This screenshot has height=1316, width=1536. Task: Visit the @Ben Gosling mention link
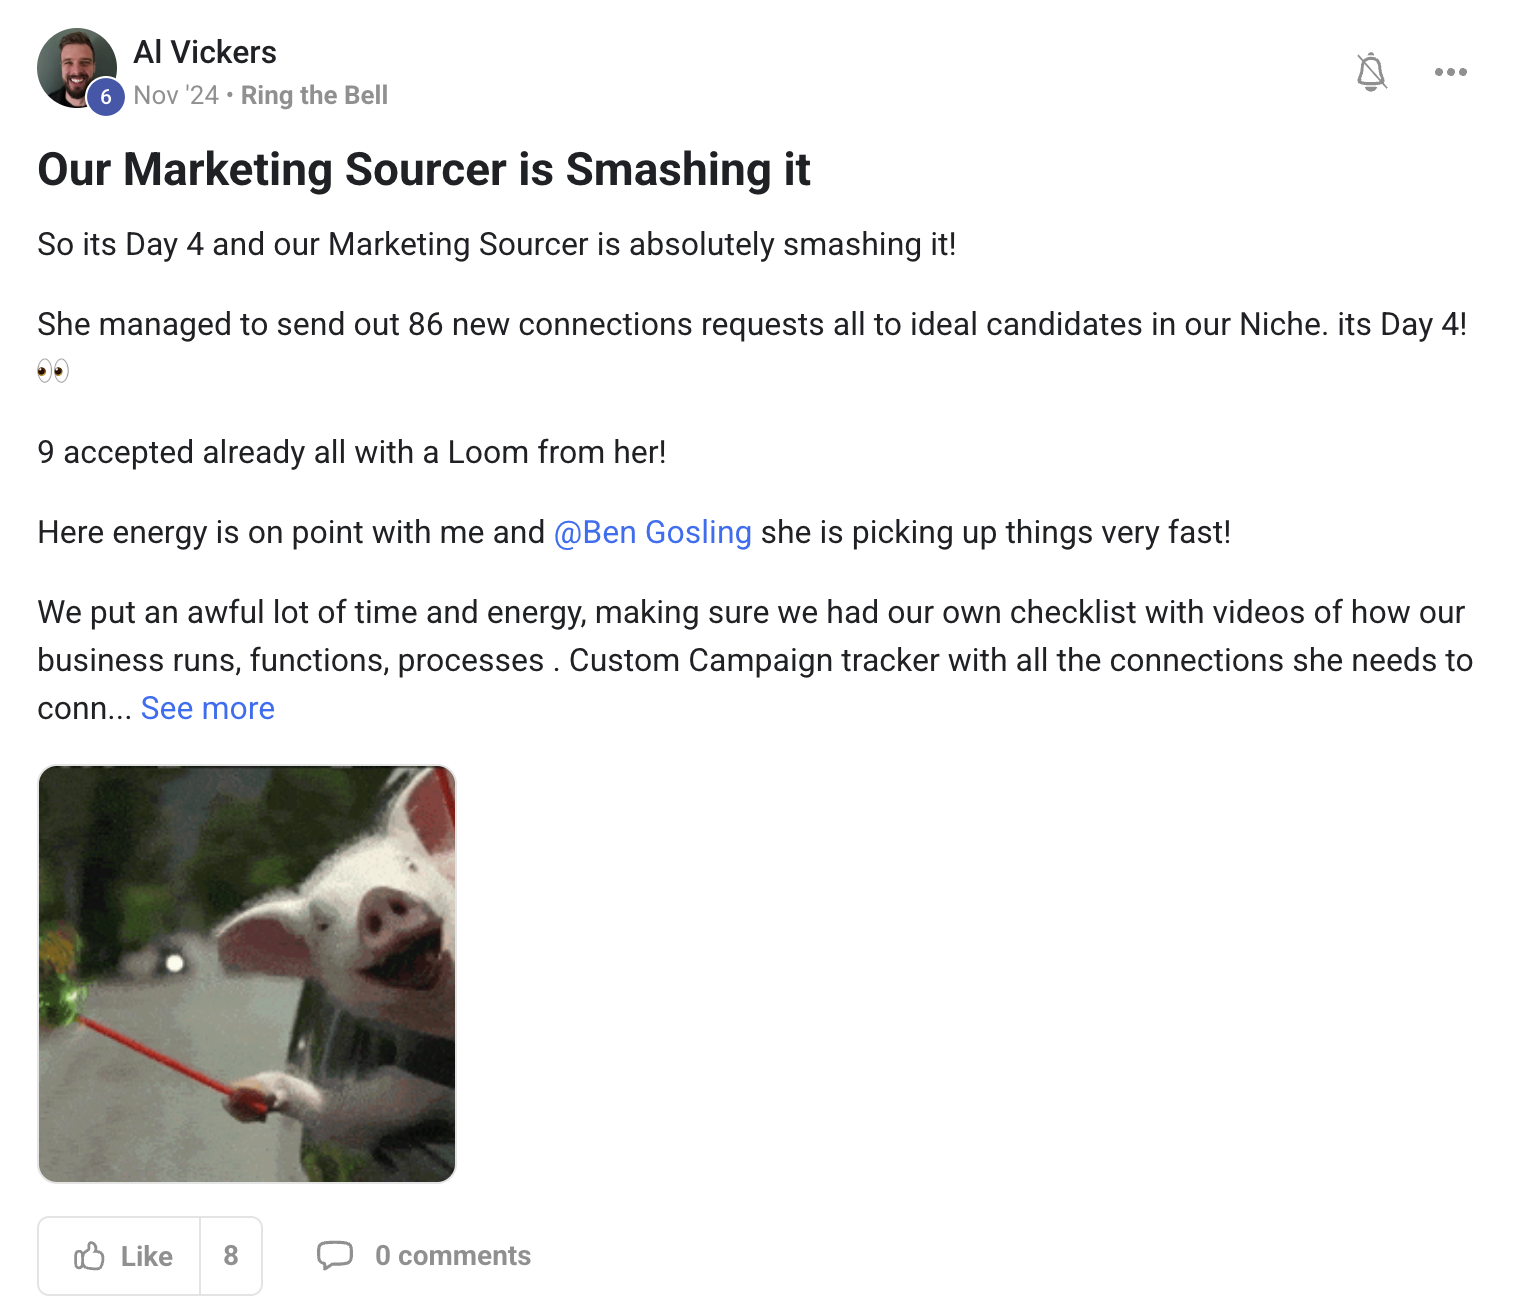point(652,532)
